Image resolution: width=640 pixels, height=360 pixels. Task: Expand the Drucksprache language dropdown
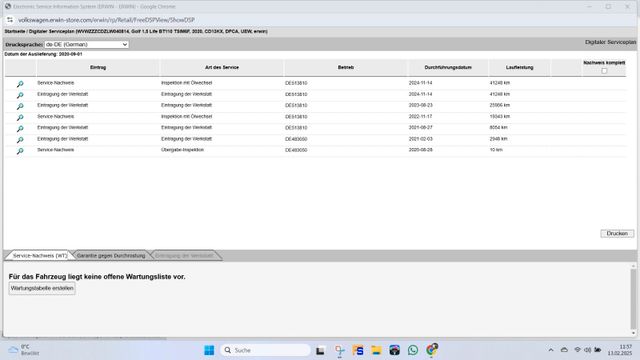87,44
